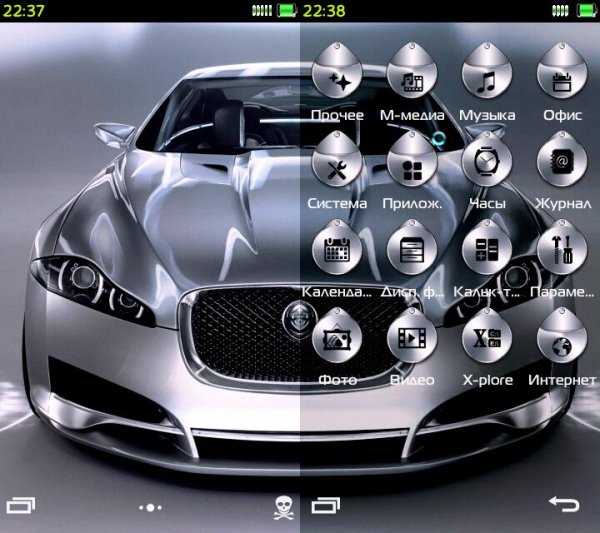Tap the battery indicator on left screen
The image size is (600, 533).
pyautogui.click(x=287, y=10)
